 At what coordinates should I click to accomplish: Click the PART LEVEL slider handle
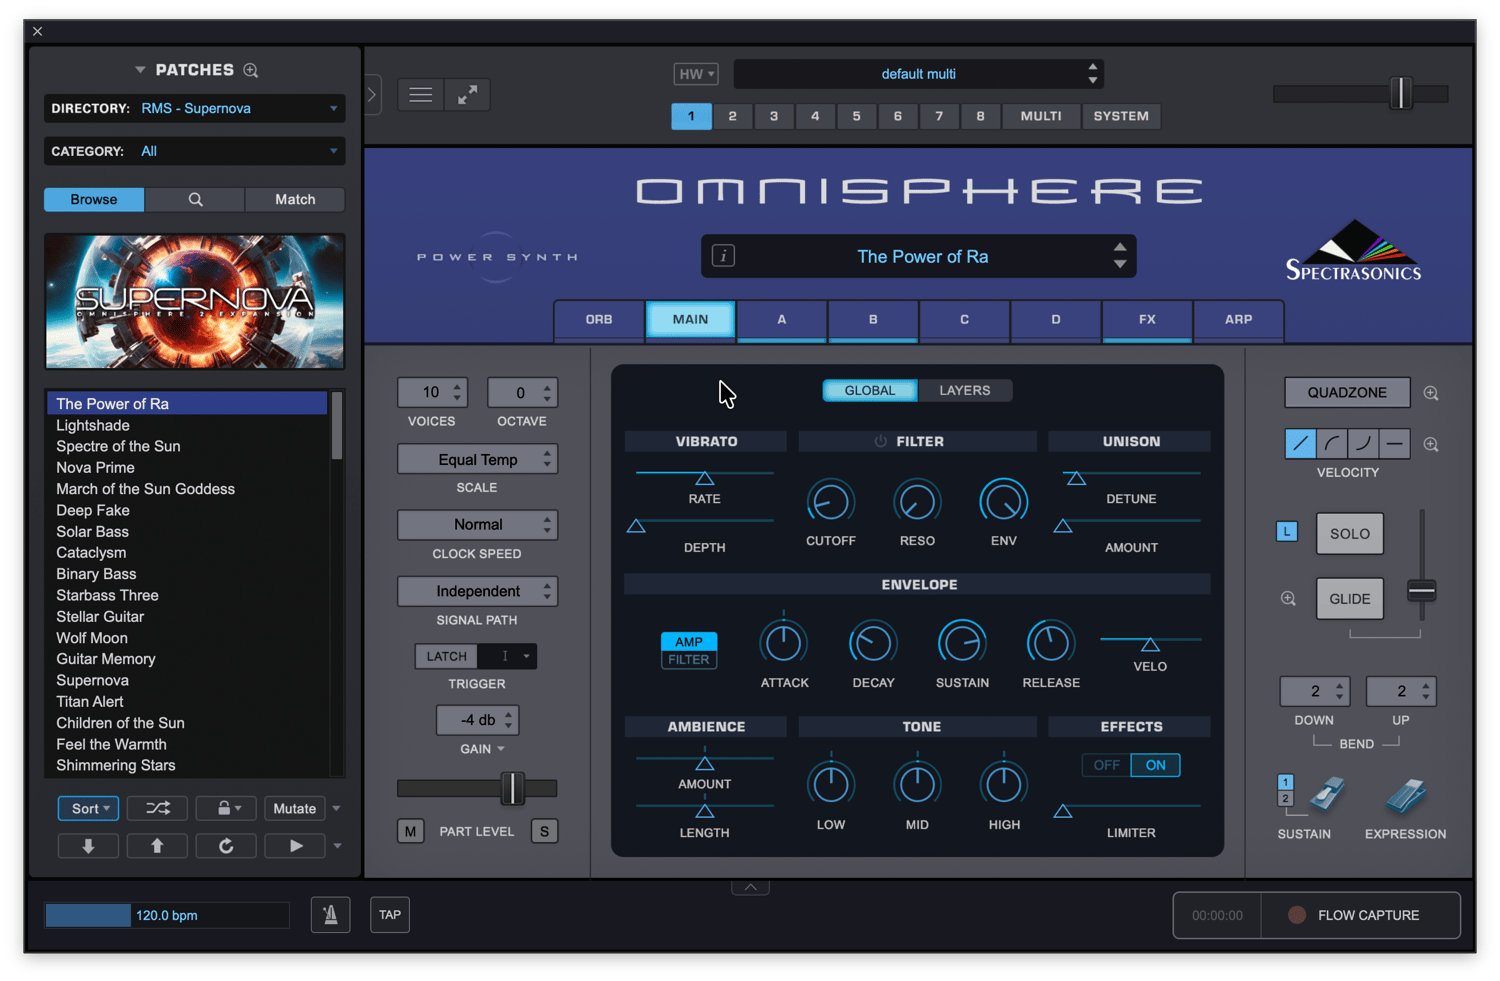(512, 788)
